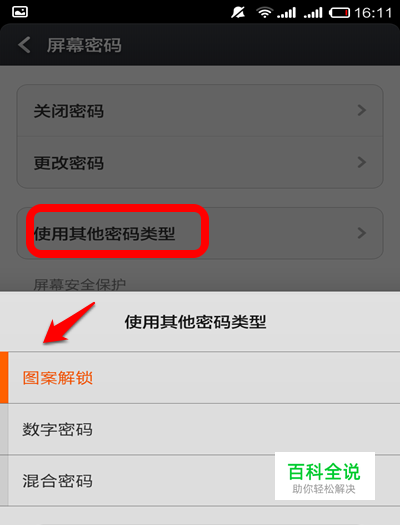This screenshot has width=400, height=525.
Task: Tap the second SIM signal bars
Action: (x=313, y=13)
